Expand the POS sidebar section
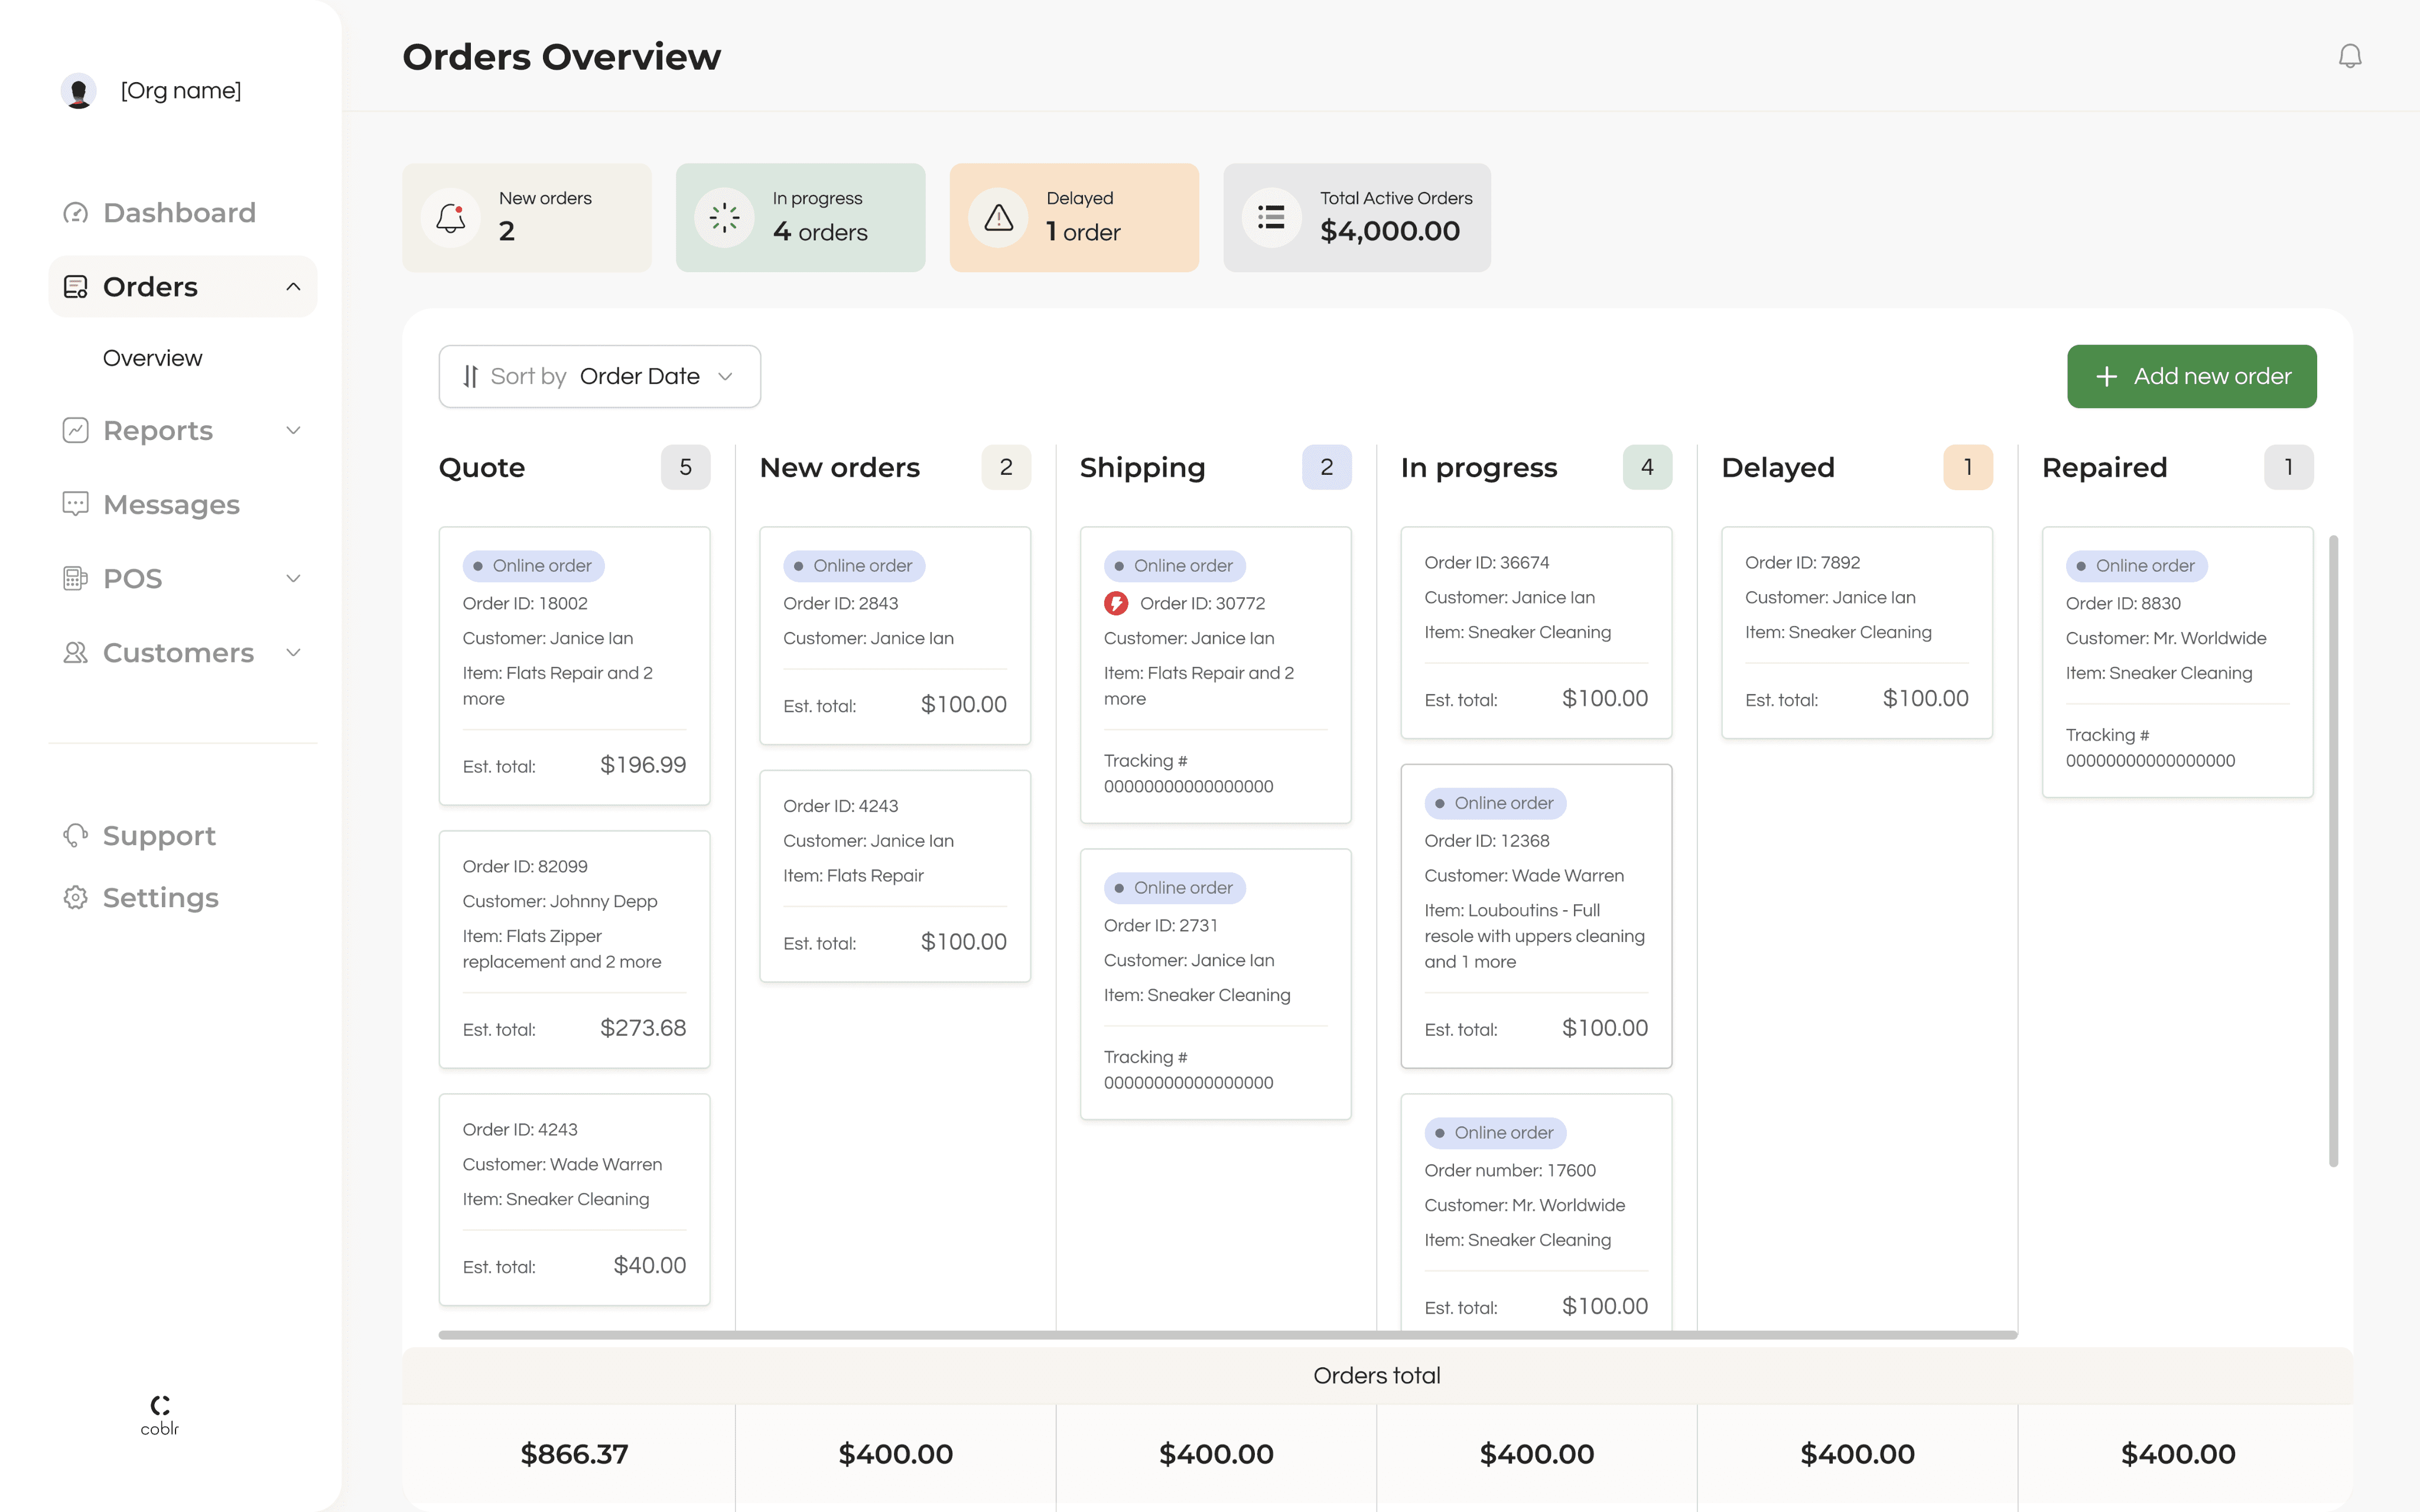The height and width of the screenshot is (1512, 2420). pos(293,578)
